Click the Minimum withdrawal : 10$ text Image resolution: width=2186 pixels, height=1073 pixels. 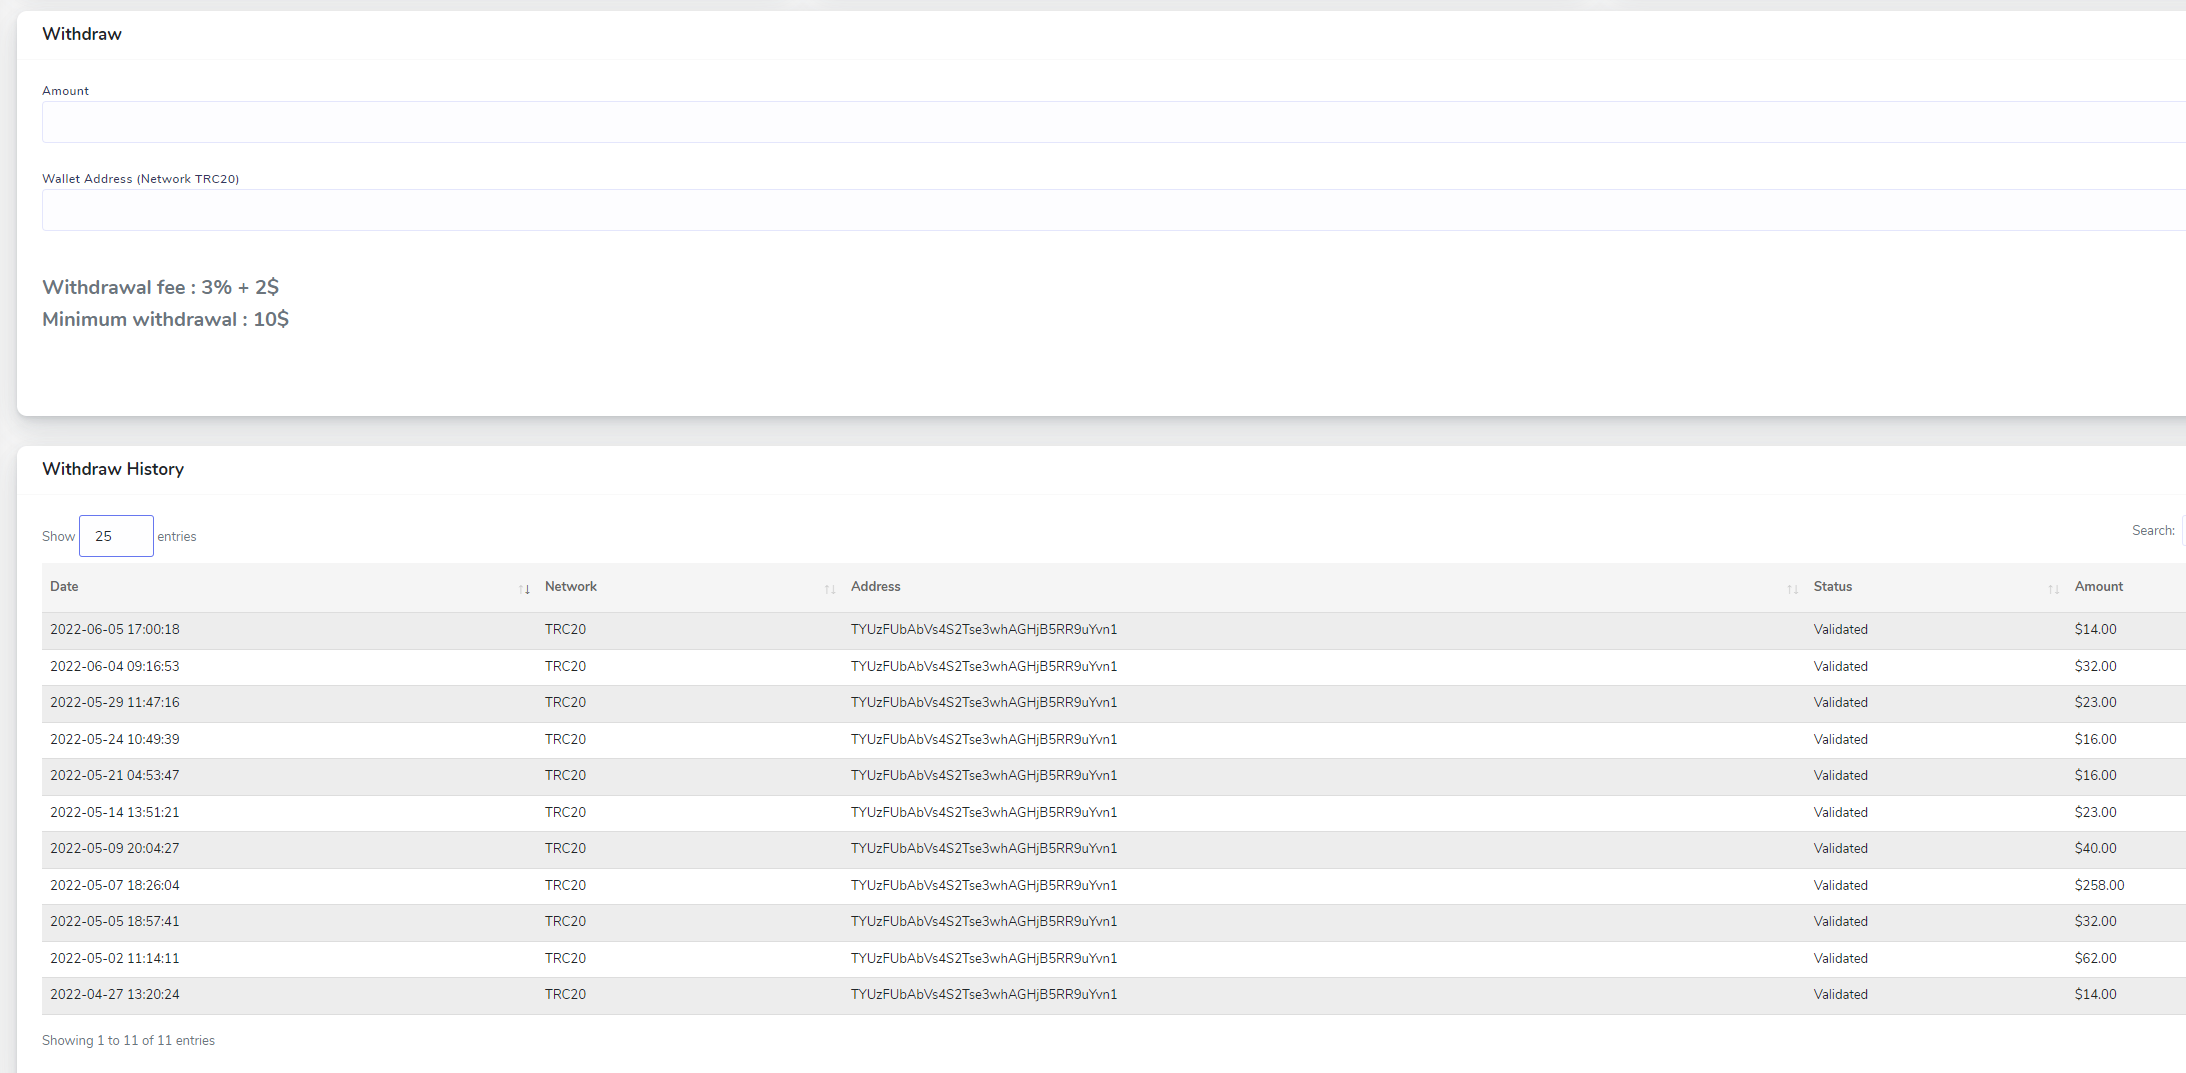coord(165,319)
